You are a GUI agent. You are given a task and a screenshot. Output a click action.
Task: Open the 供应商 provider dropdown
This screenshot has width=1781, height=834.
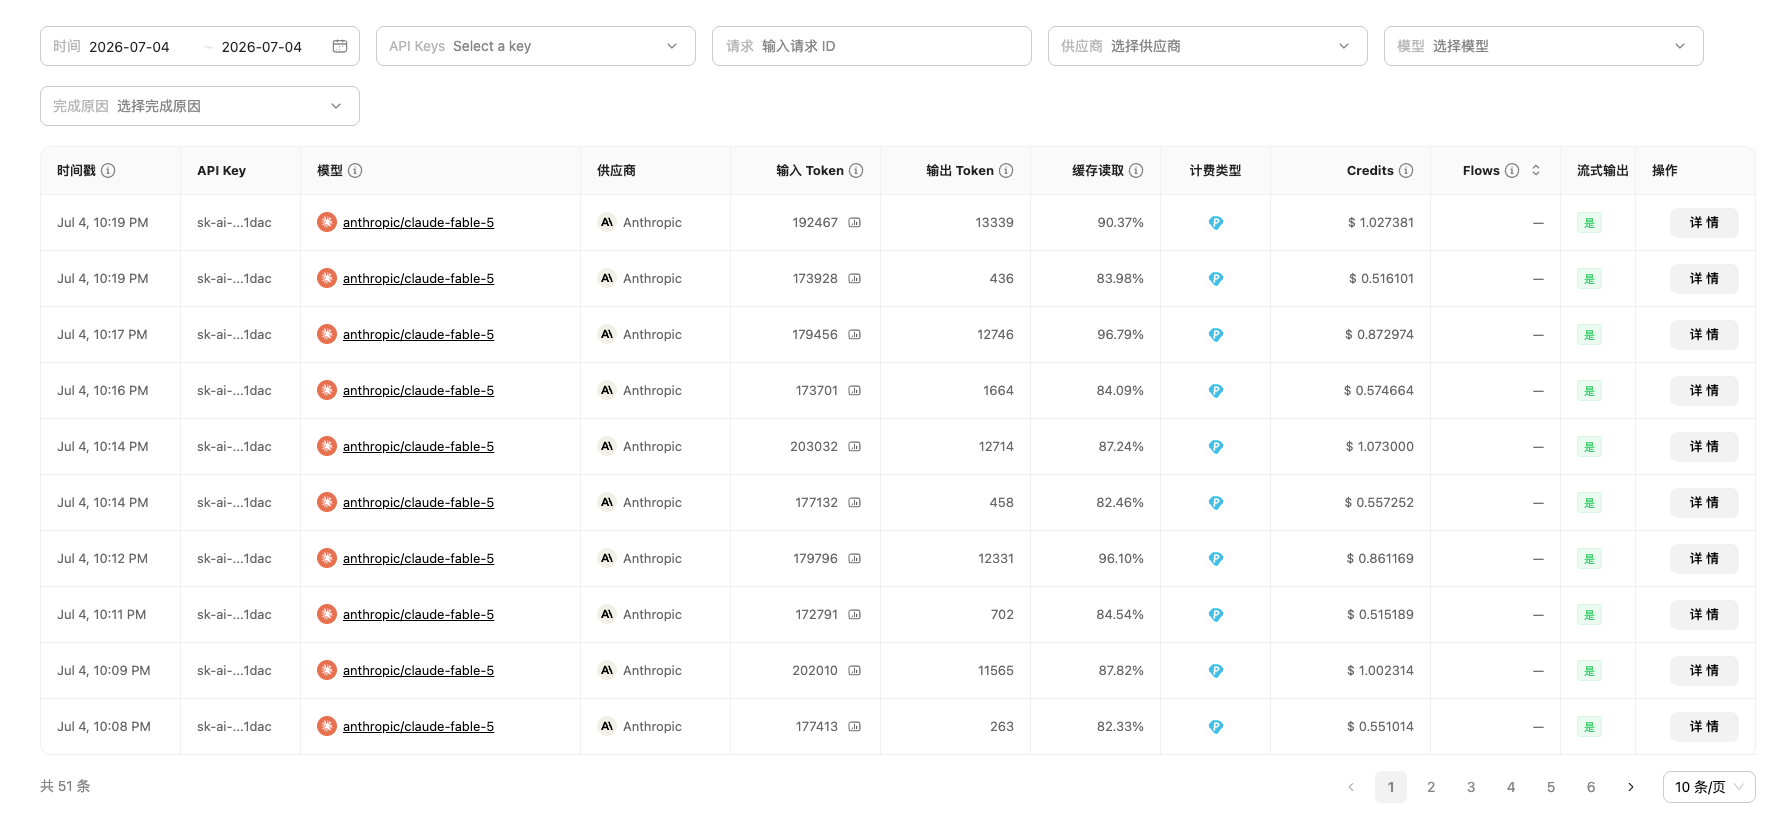point(1208,46)
